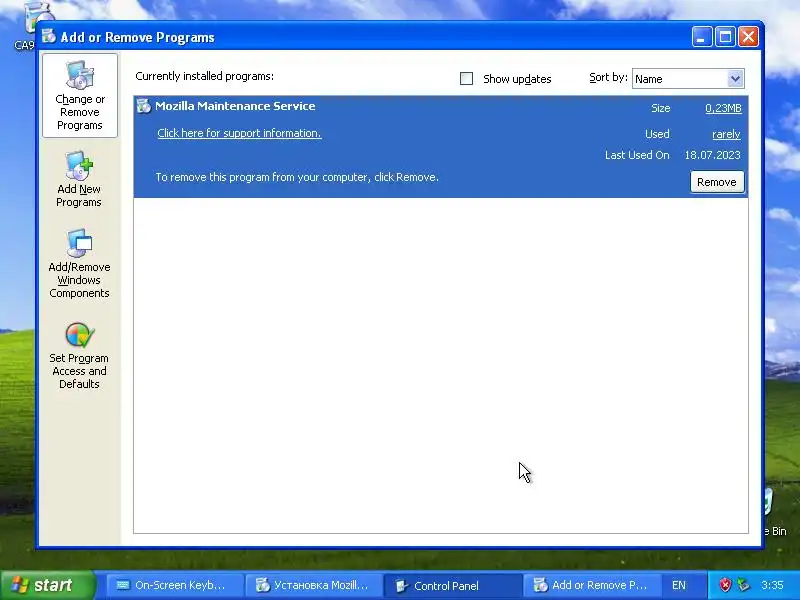Click the EN language indicator
The height and width of the screenshot is (600, 800).
(x=679, y=585)
